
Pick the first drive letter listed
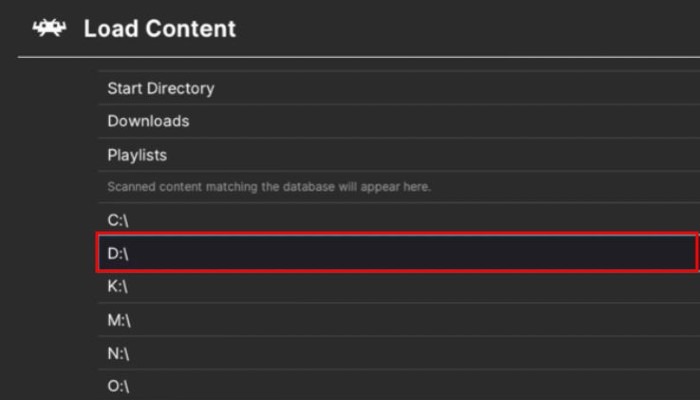[118, 219]
